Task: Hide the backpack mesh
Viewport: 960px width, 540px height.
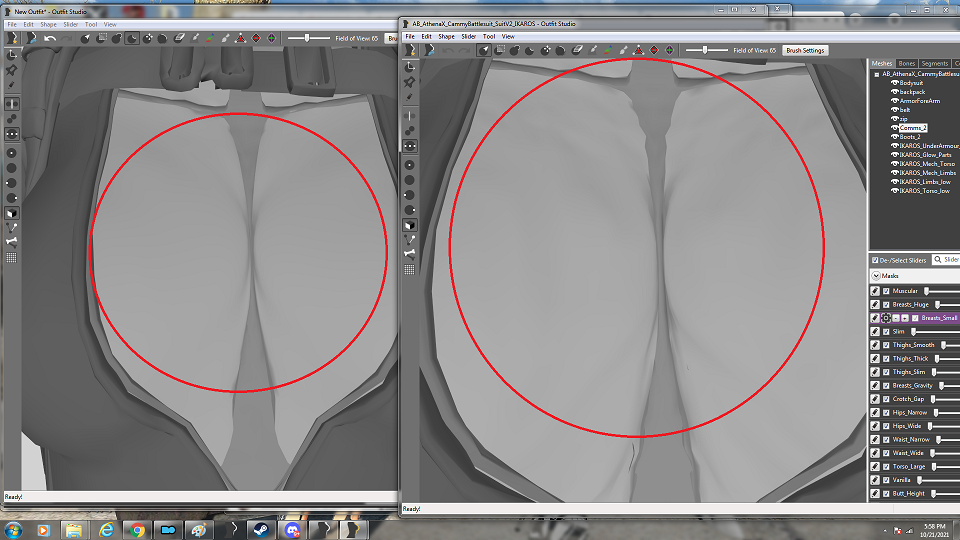Action: coord(894,92)
